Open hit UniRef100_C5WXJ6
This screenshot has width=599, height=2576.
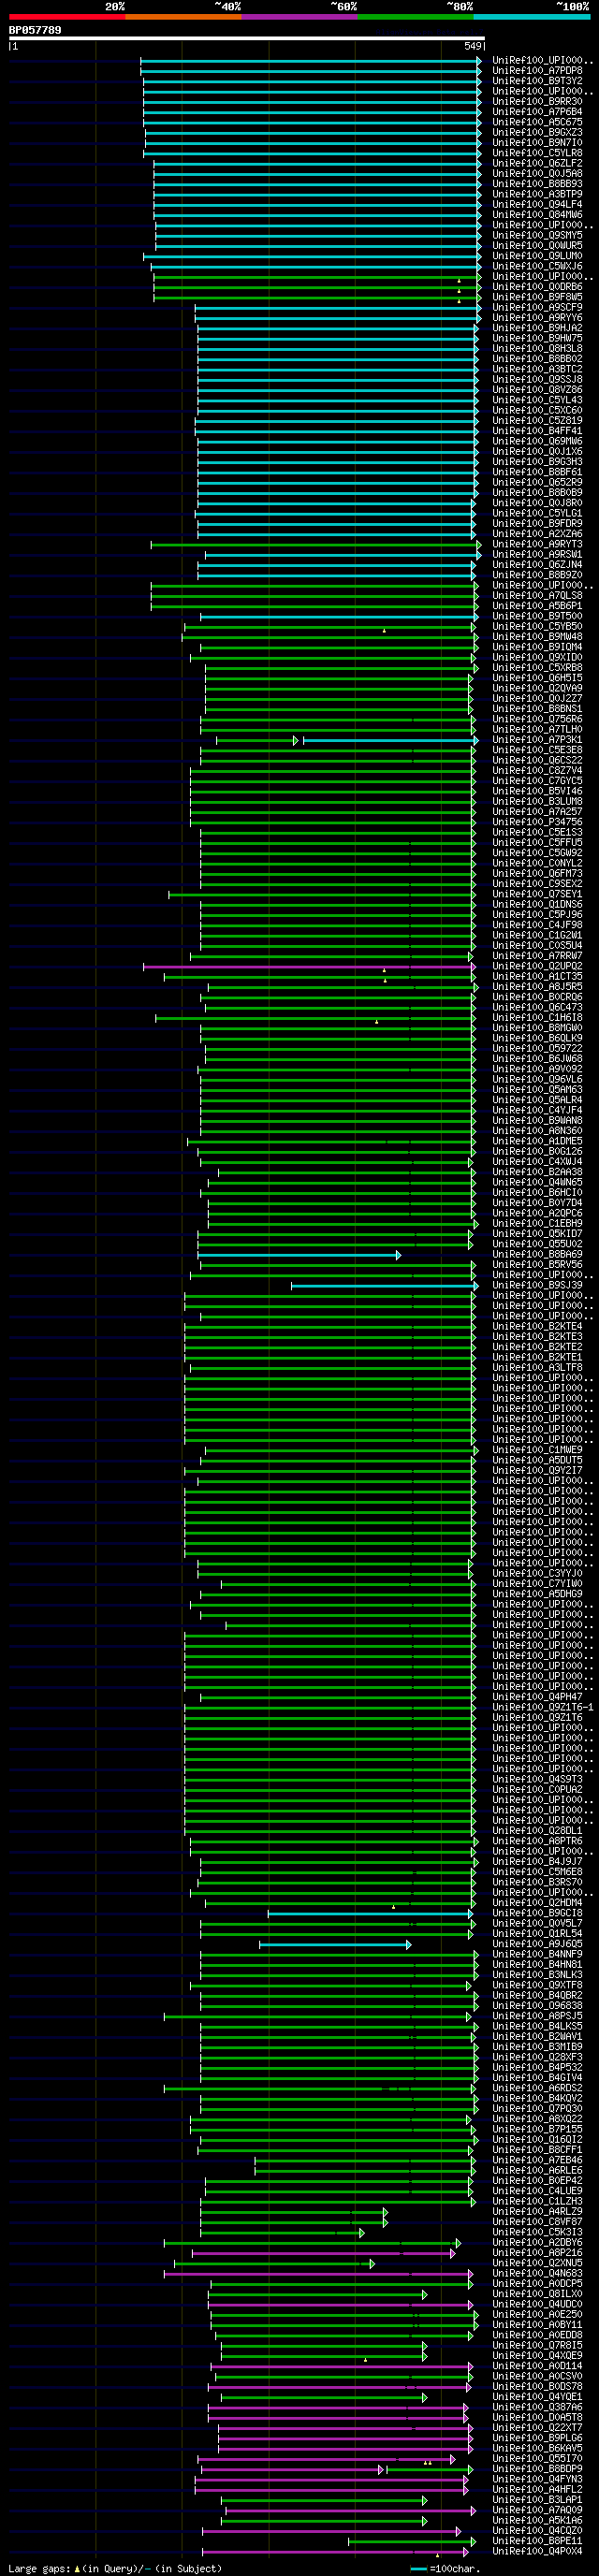[x=537, y=266]
